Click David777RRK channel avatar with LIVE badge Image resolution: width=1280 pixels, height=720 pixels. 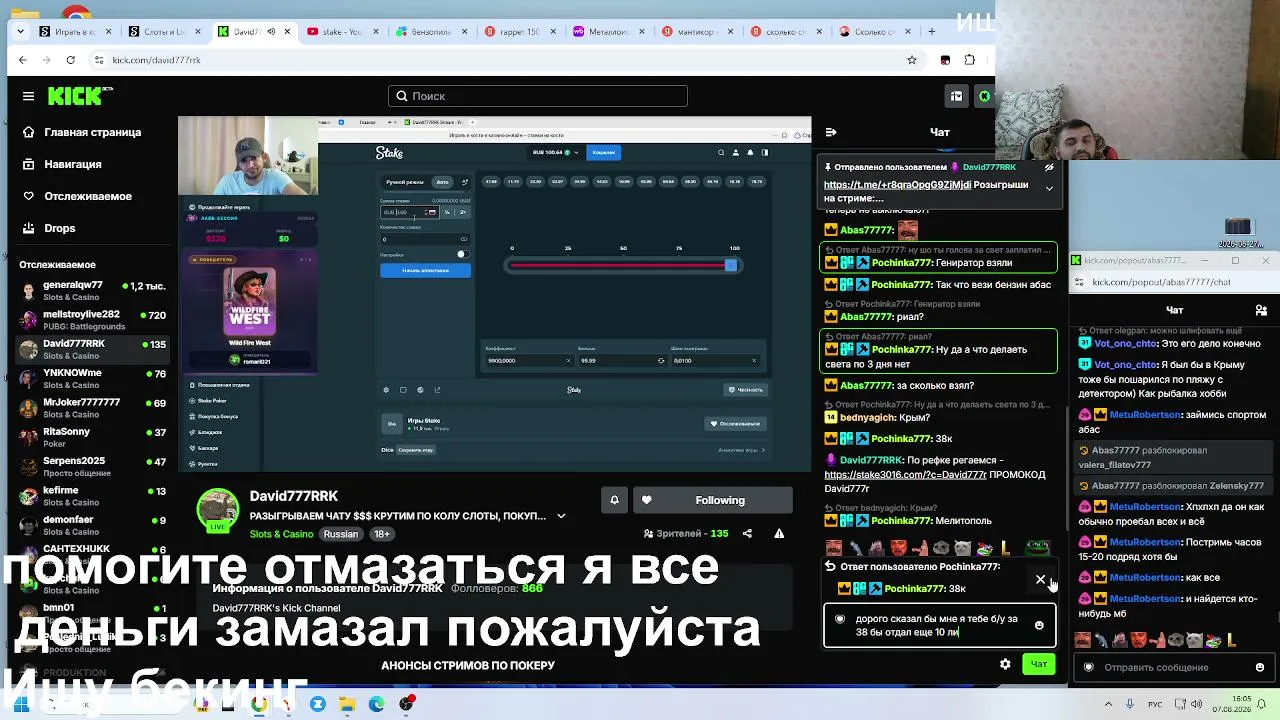point(218,510)
